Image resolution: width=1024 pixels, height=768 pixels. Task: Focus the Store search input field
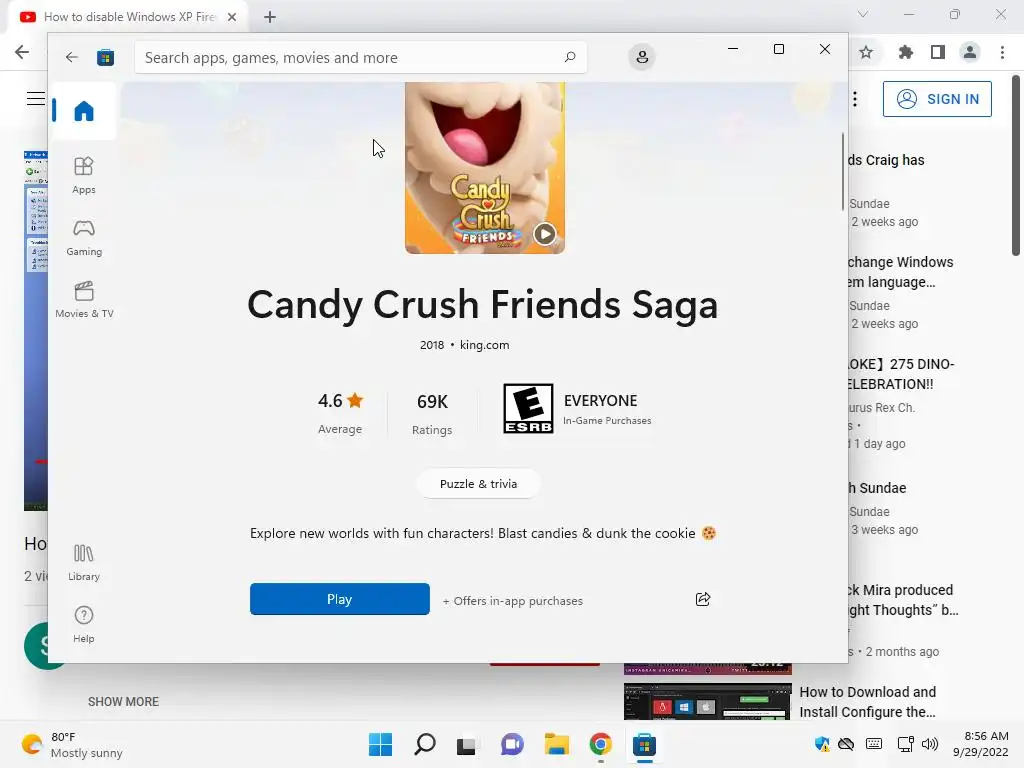[360, 57]
